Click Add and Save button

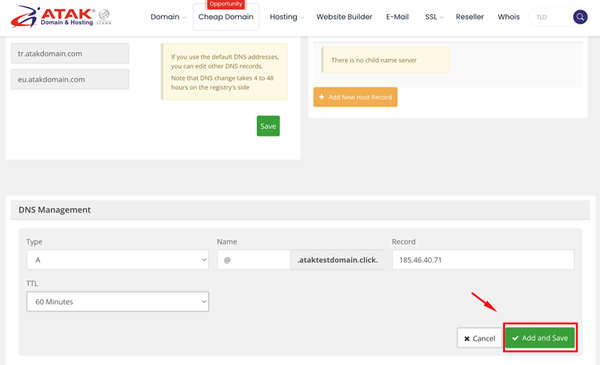pyautogui.click(x=540, y=338)
